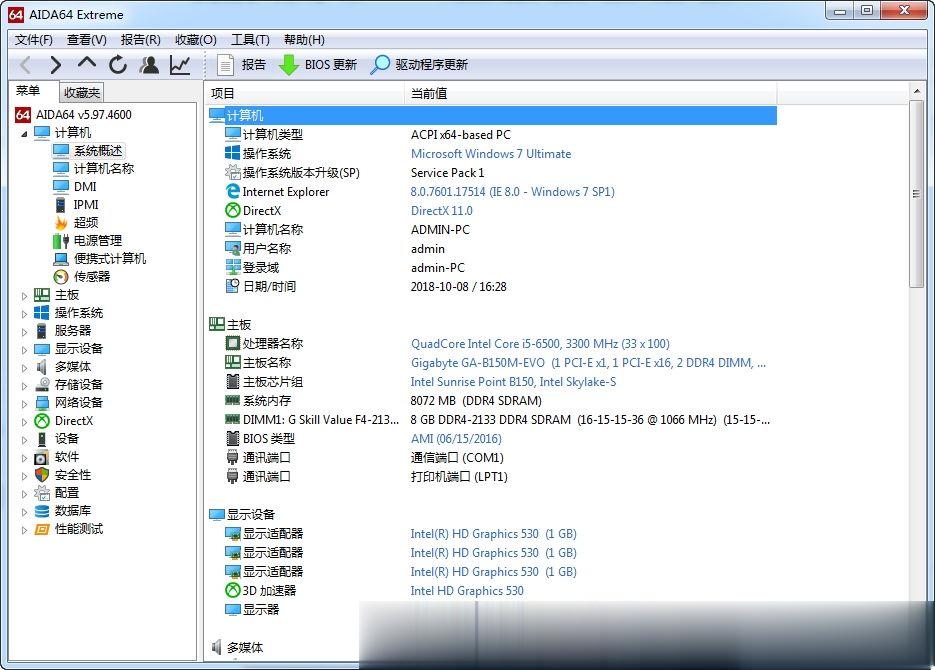
Task: Click the 驱动程序更新 magnifier button
Action: pos(419,64)
